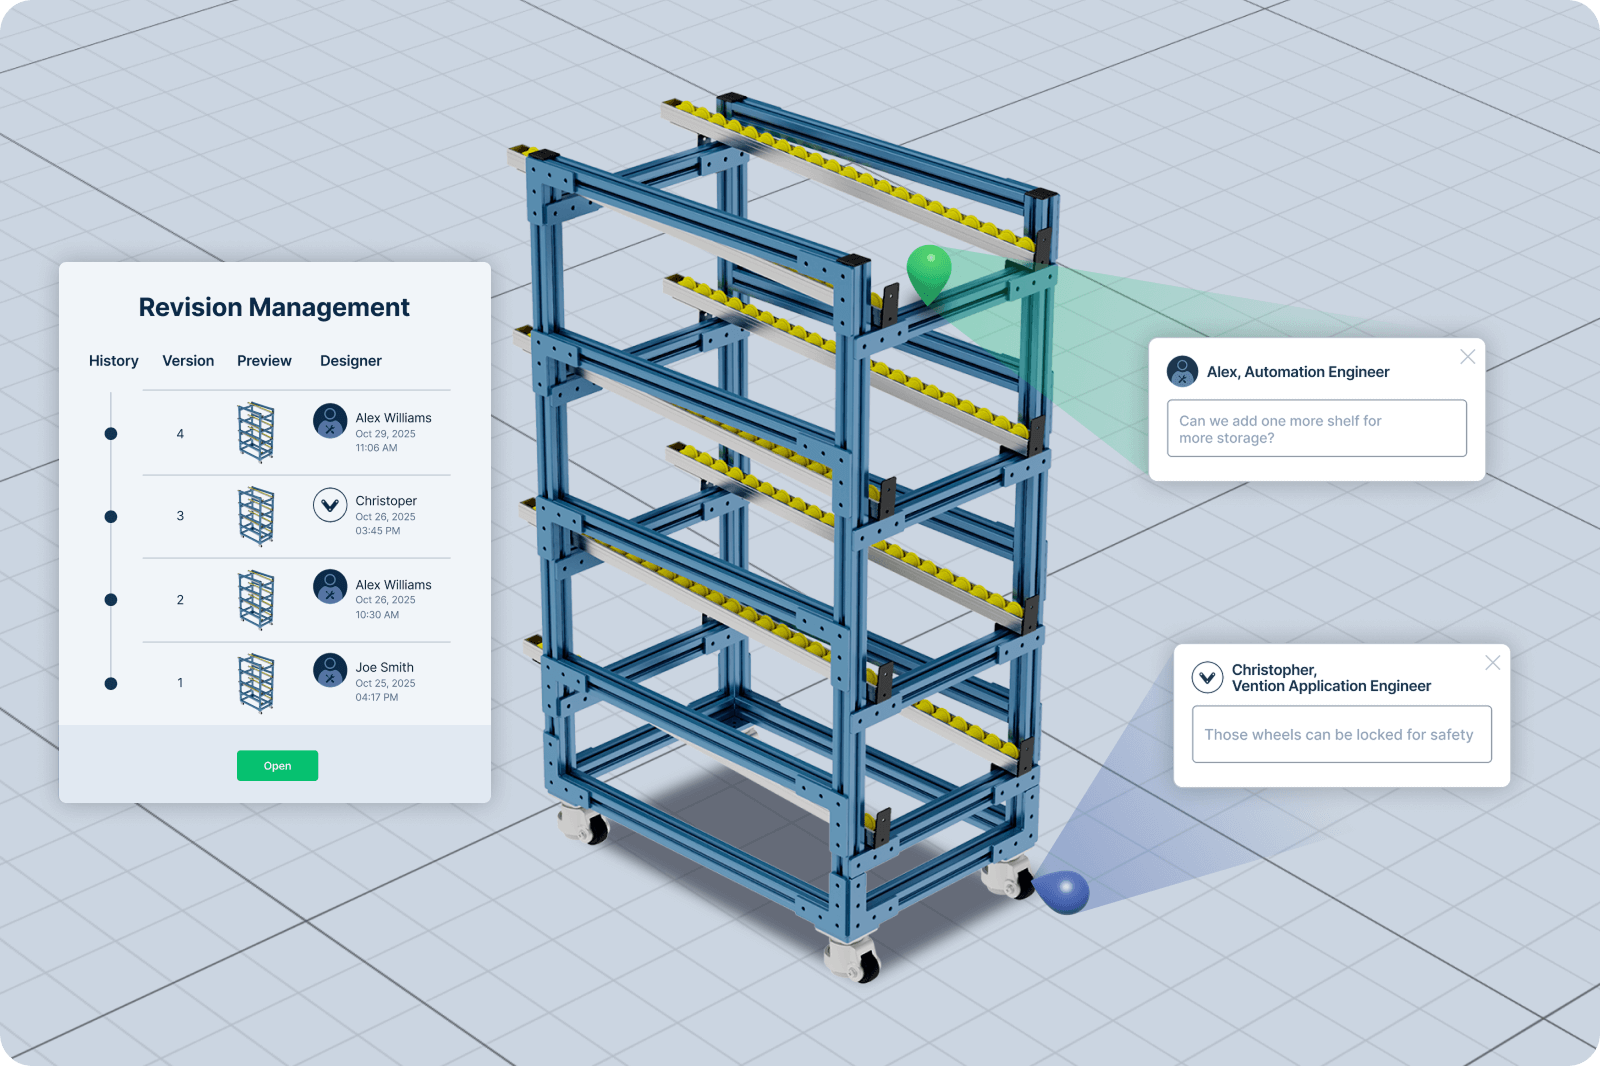This screenshot has width=1600, height=1066.
Task: Click Alex's avatar in the shelf comment card
Action: coord(1182,372)
